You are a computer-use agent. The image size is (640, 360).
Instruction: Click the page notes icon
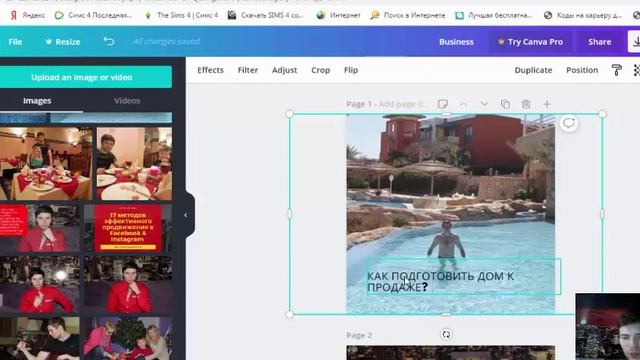[442, 104]
